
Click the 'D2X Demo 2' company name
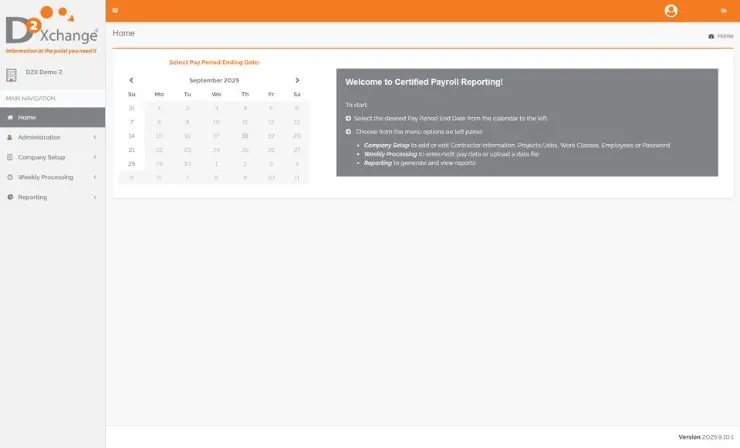click(44, 72)
